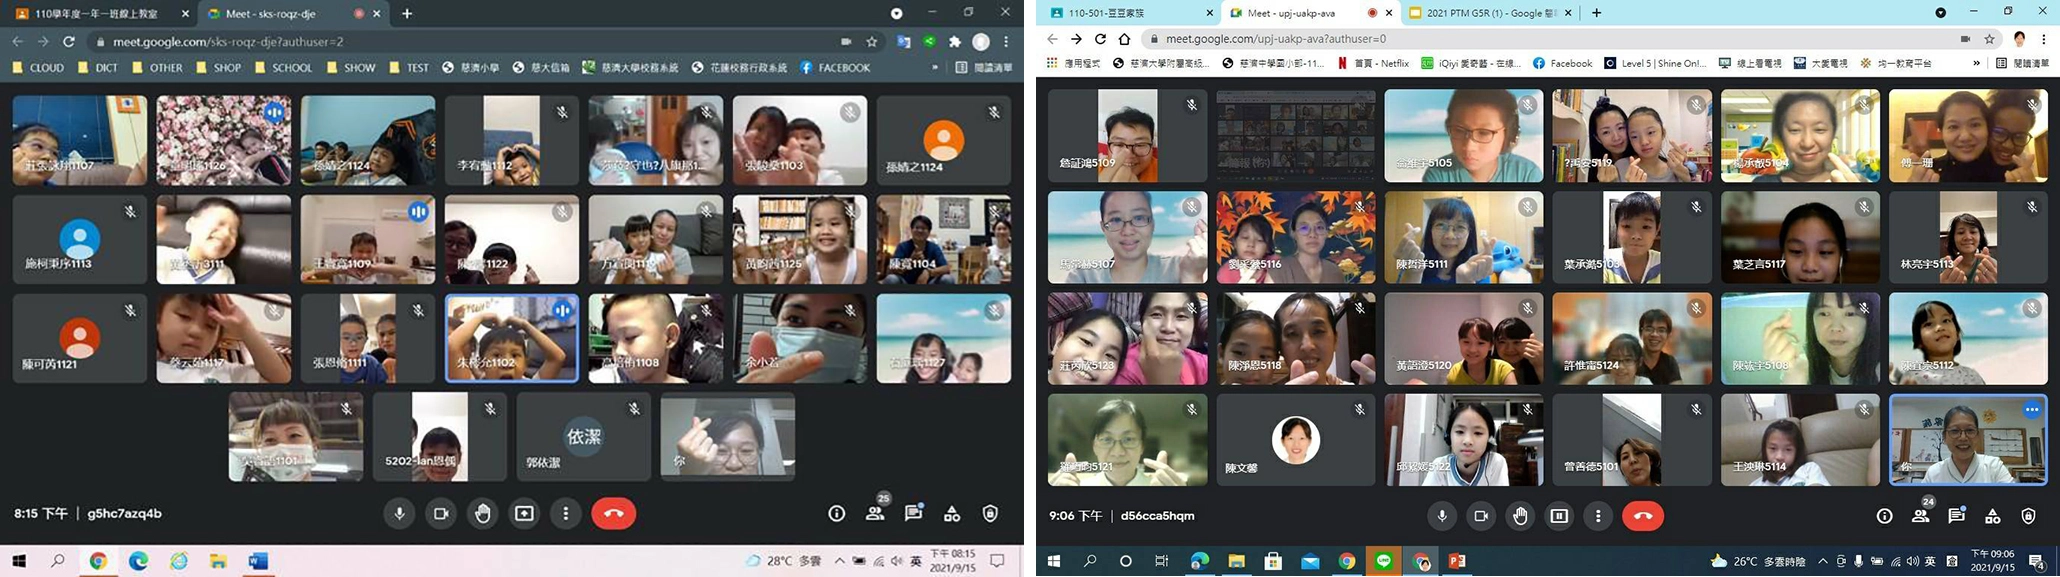Toggle microphone in left Meet window
The width and height of the screenshot is (2060, 577).
(399, 513)
